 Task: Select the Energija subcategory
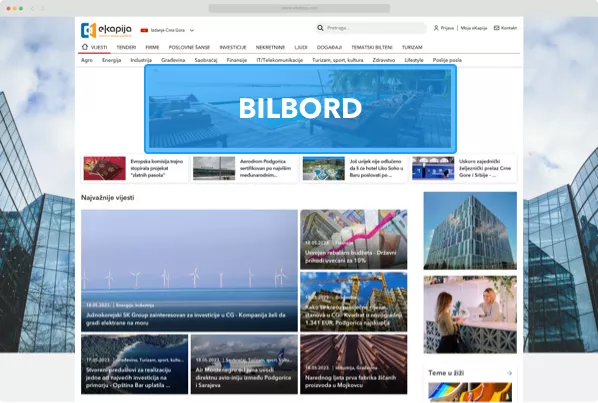click(111, 60)
